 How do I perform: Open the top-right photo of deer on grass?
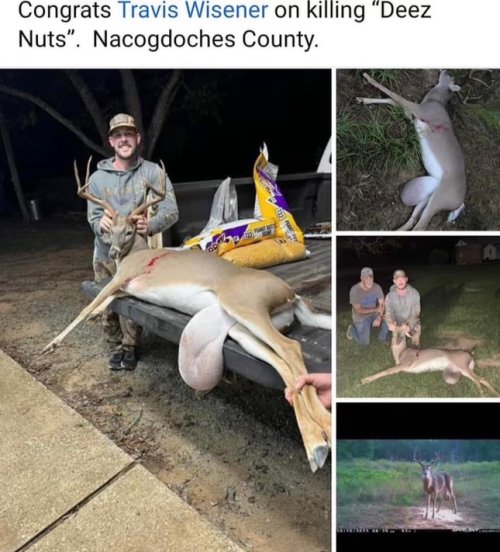418,150
